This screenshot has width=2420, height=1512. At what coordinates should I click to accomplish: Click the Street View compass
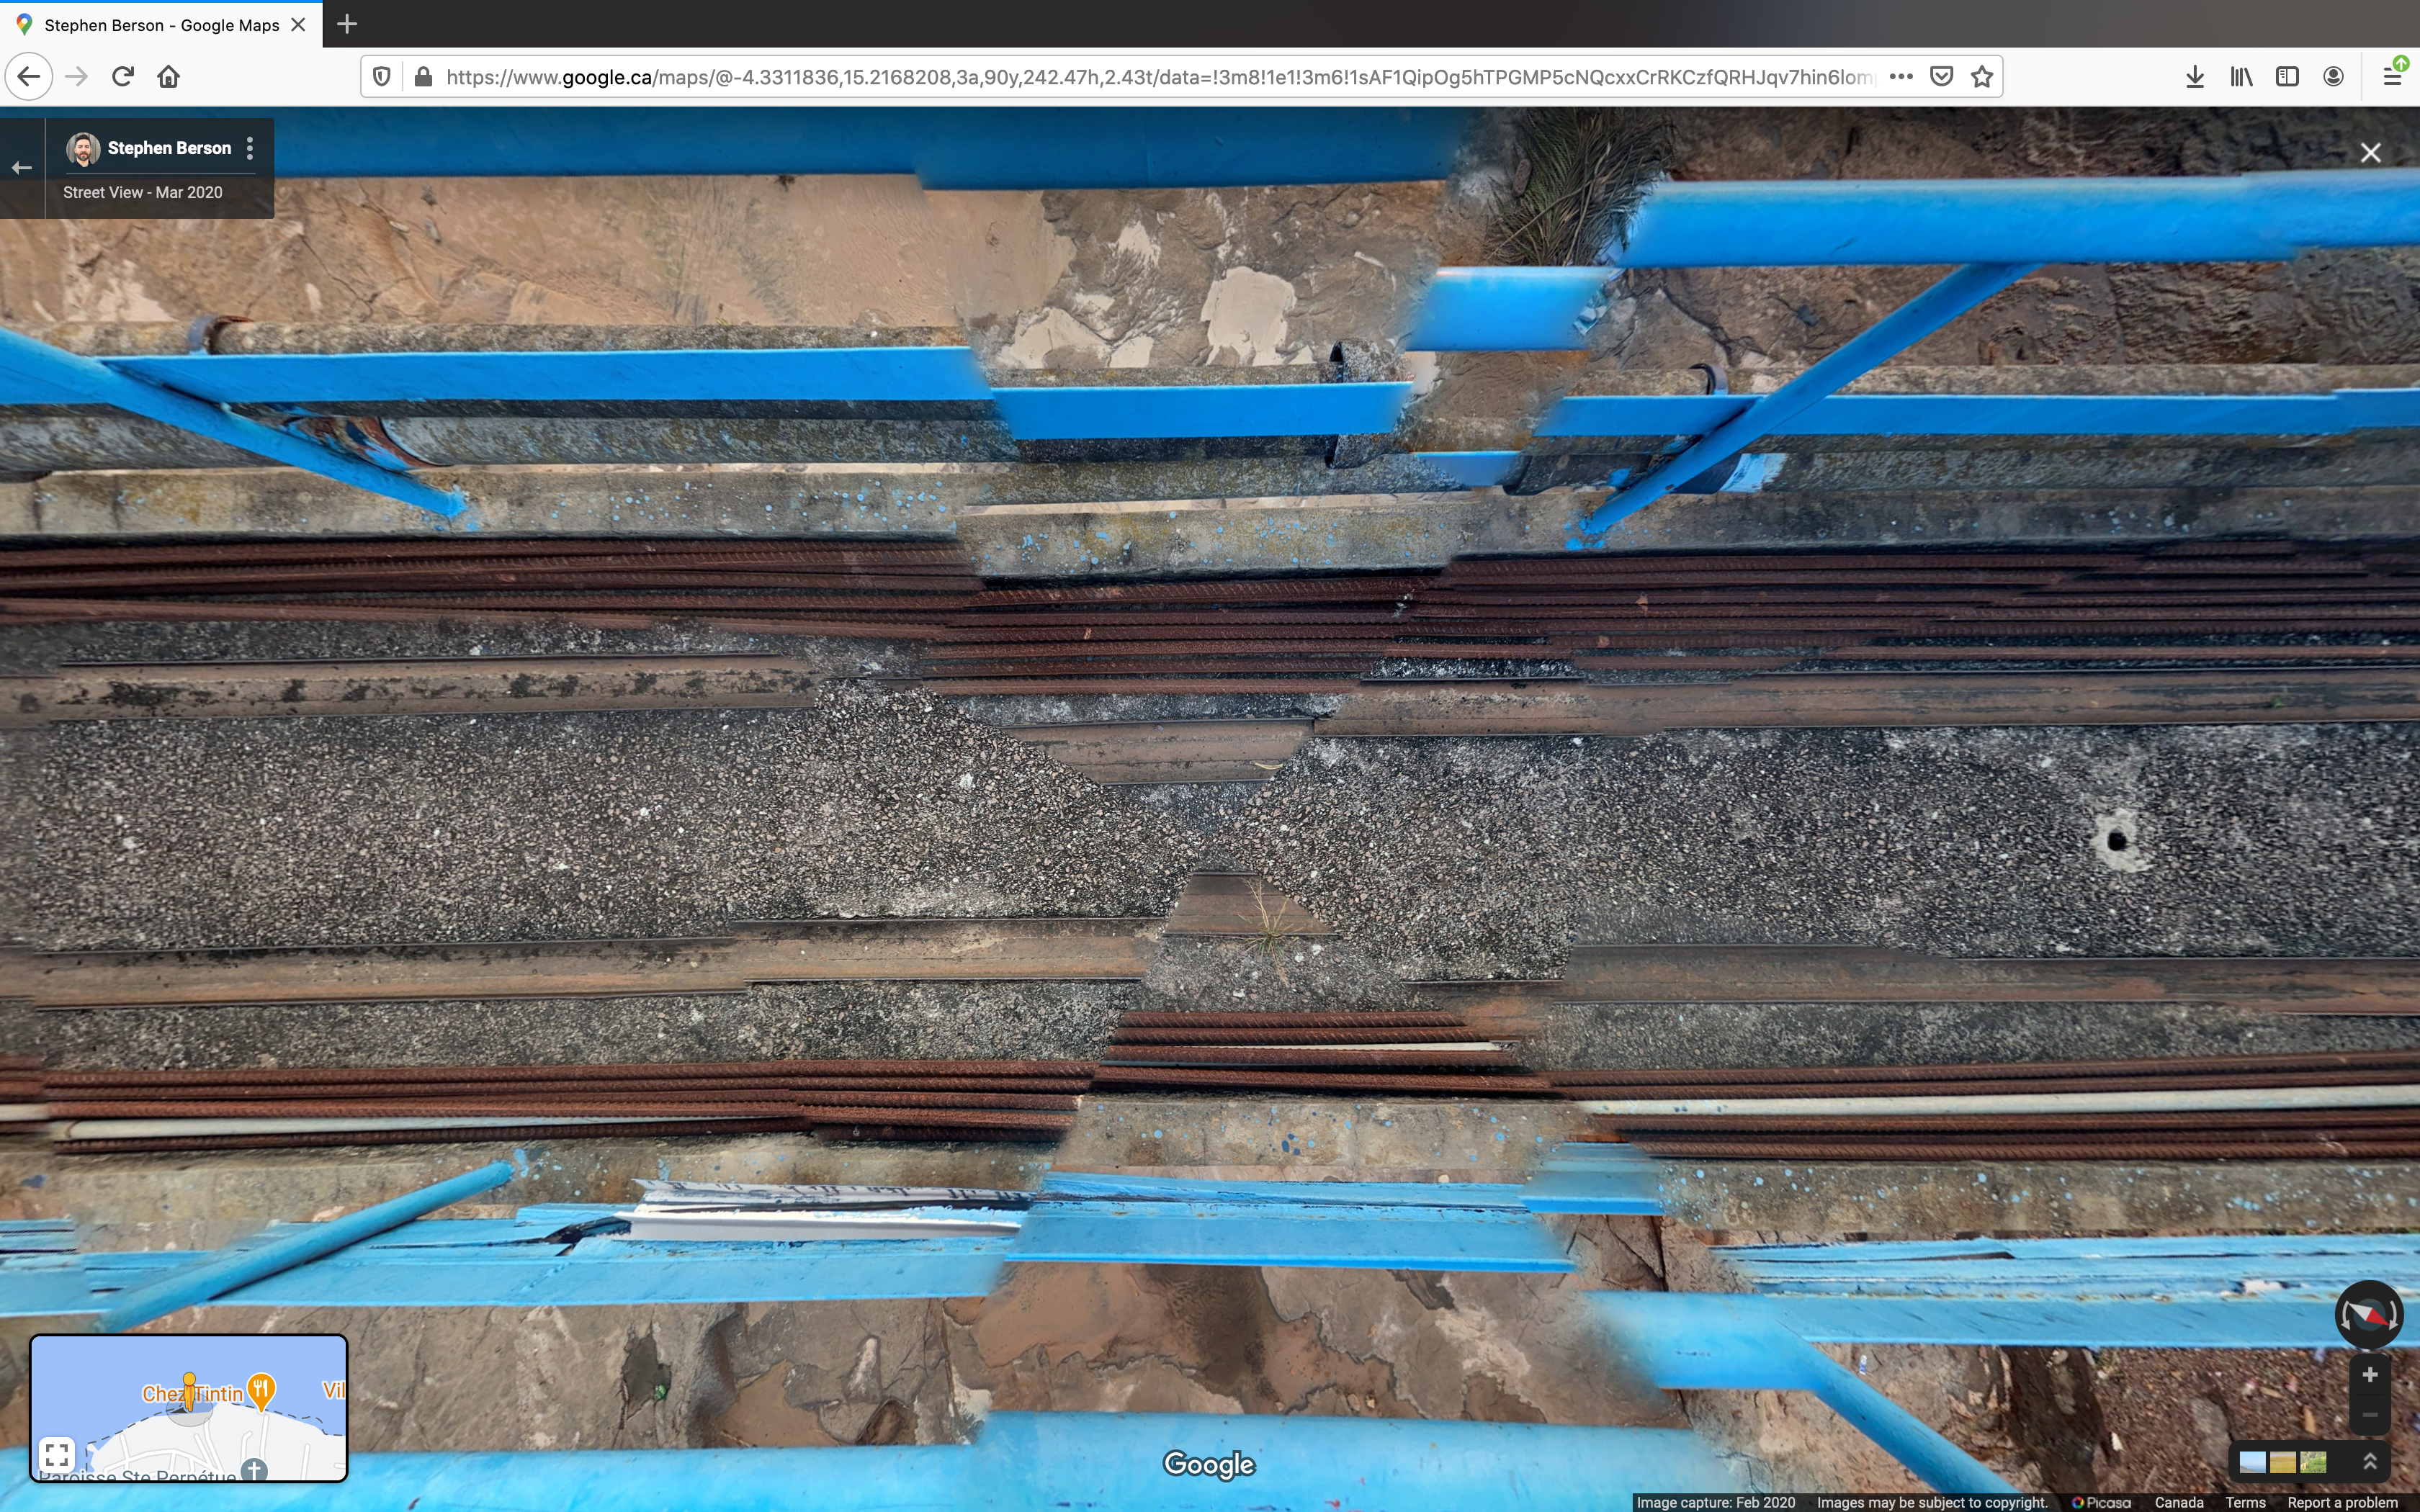coord(2368,1314)
